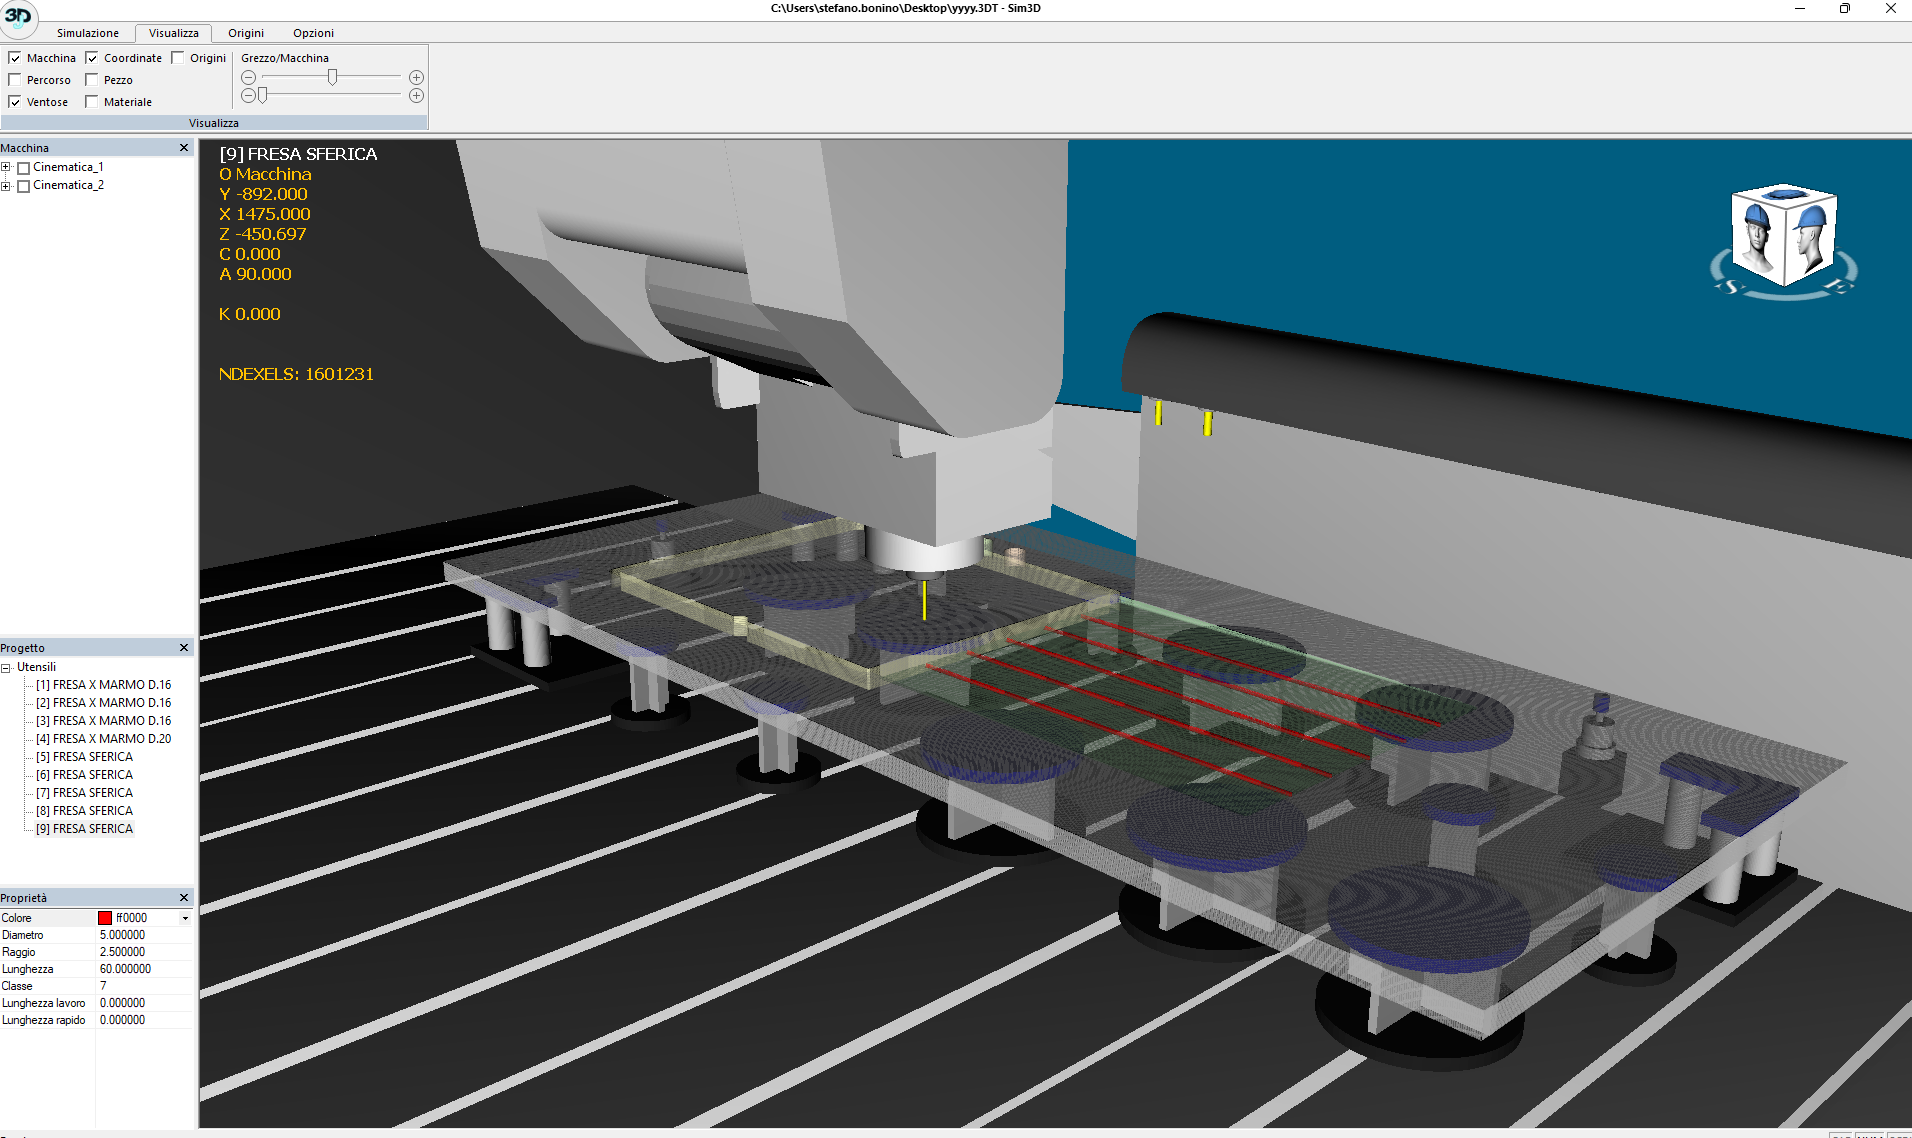Image resolution: width=1912 pixels, height=1138 pixels.
Task: Enable the Pezzo checkbox
Action: (x=92, y=80)
